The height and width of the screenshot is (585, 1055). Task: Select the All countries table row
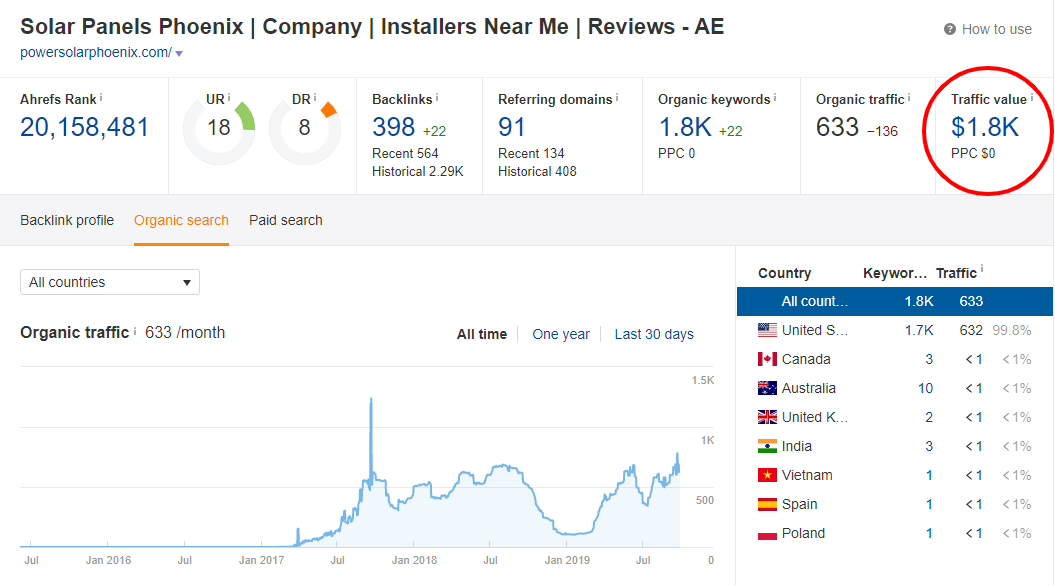coord(895,302)
